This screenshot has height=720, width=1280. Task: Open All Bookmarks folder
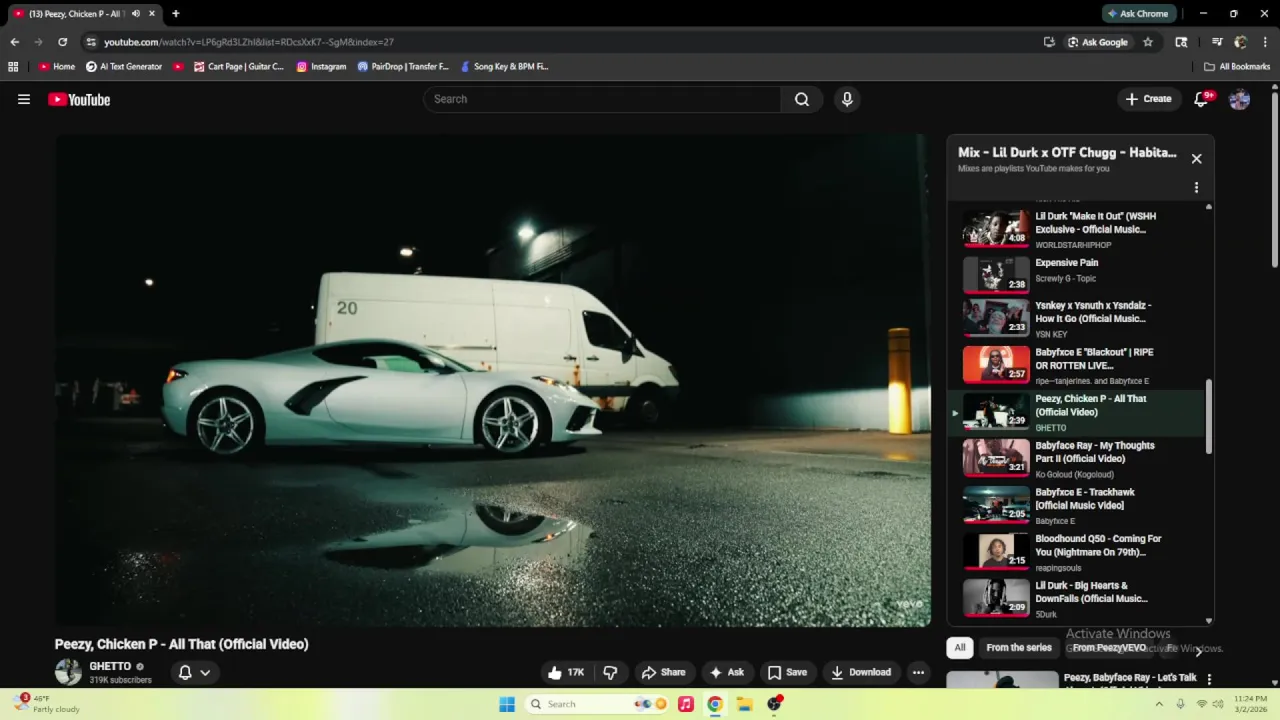click(x=1237, y=67)
